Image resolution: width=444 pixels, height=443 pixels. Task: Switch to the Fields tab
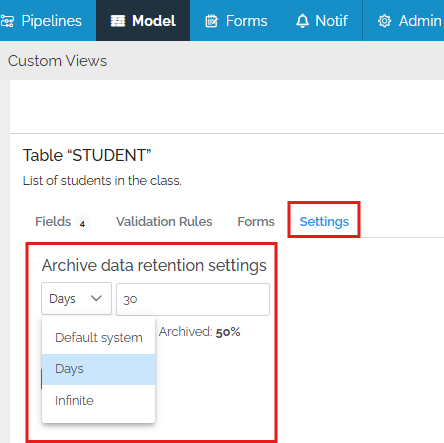coord(63,222)
